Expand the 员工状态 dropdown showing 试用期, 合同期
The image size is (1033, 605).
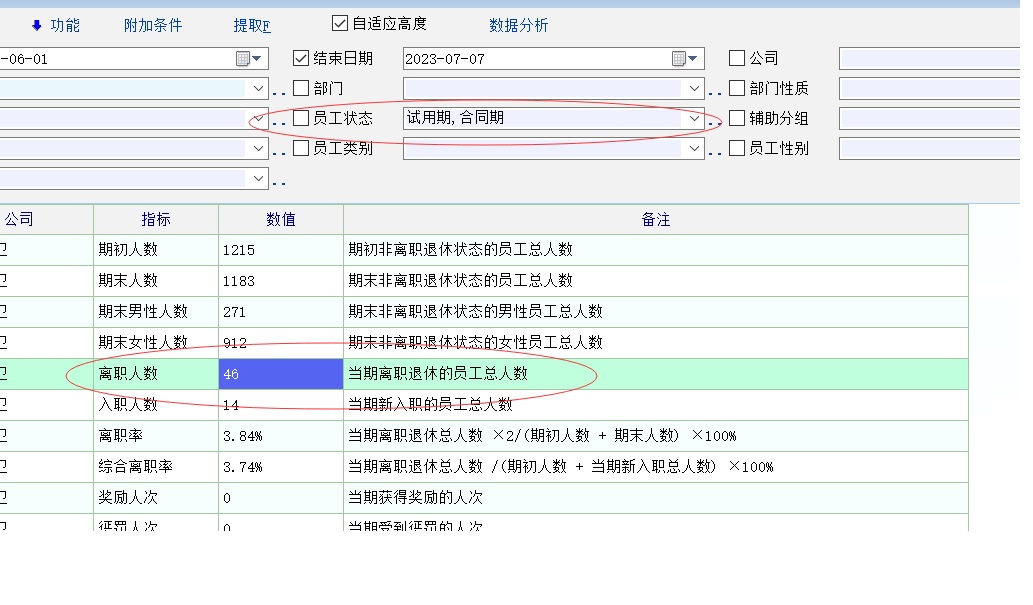coord(694,118)
